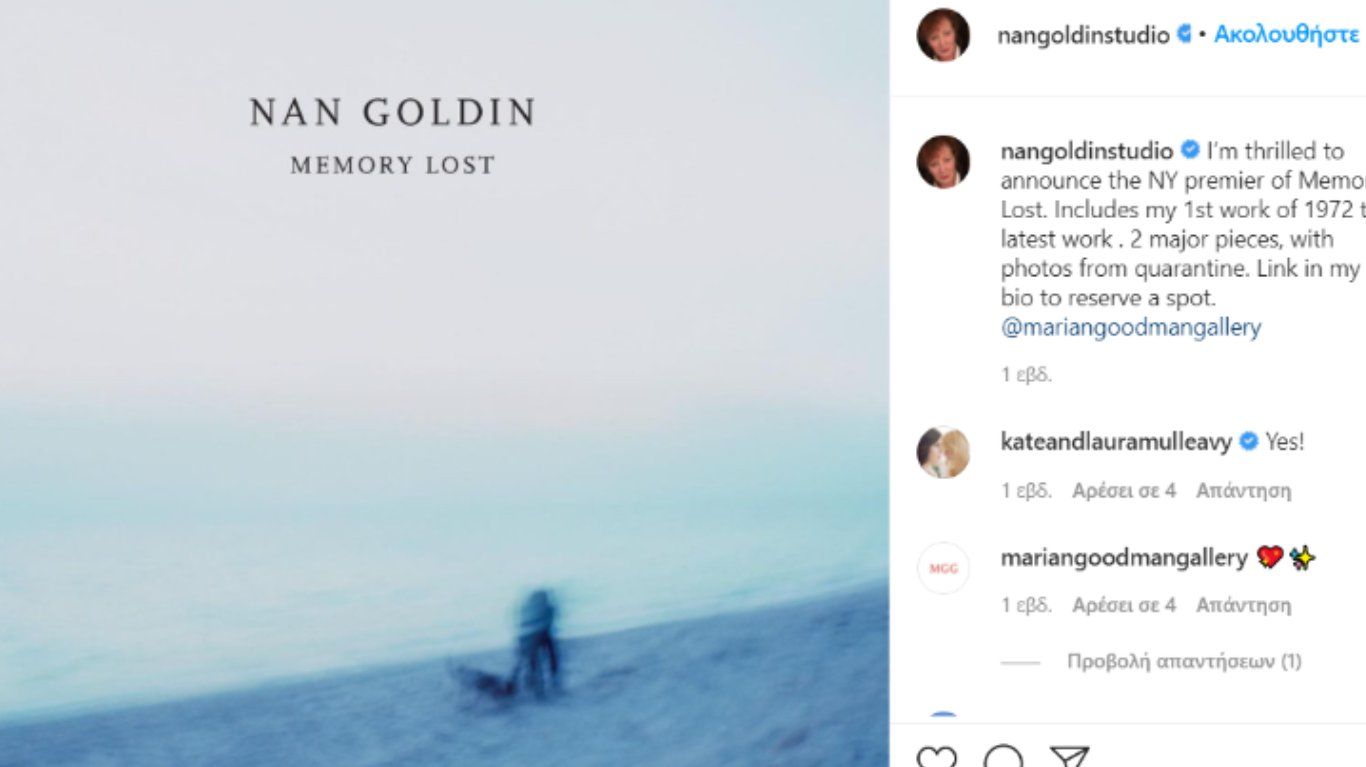Viewport: 1366px width, 767px height.
Task: Open comments with the speech bubble icon
Action: tap(1003, 756)
